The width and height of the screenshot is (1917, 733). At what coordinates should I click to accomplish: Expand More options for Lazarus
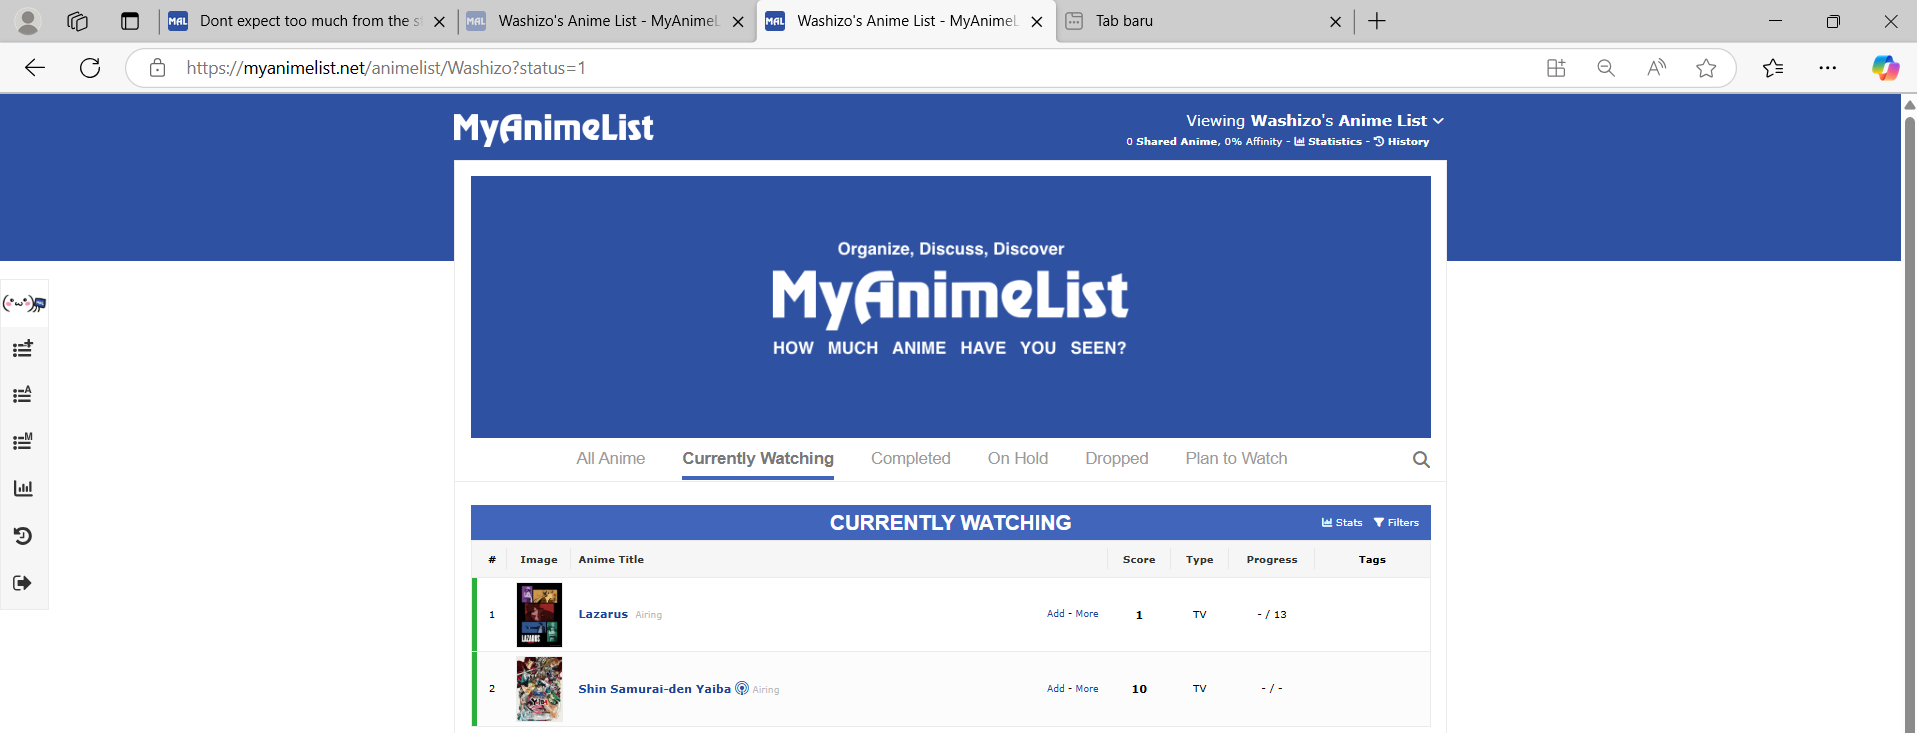(1087, 614)
